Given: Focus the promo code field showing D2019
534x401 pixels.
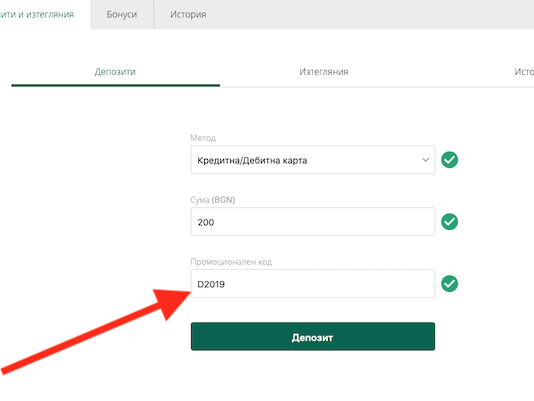Looking at the screenshot, I should 313,283.
